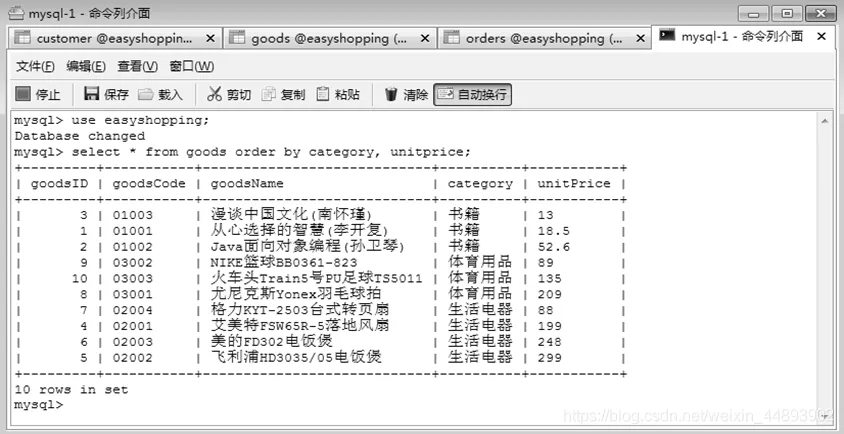The image size is (844, 434).
Task: Click goods name 艾美特FSW65R-5落地风扇
Action: click(300, 326)
